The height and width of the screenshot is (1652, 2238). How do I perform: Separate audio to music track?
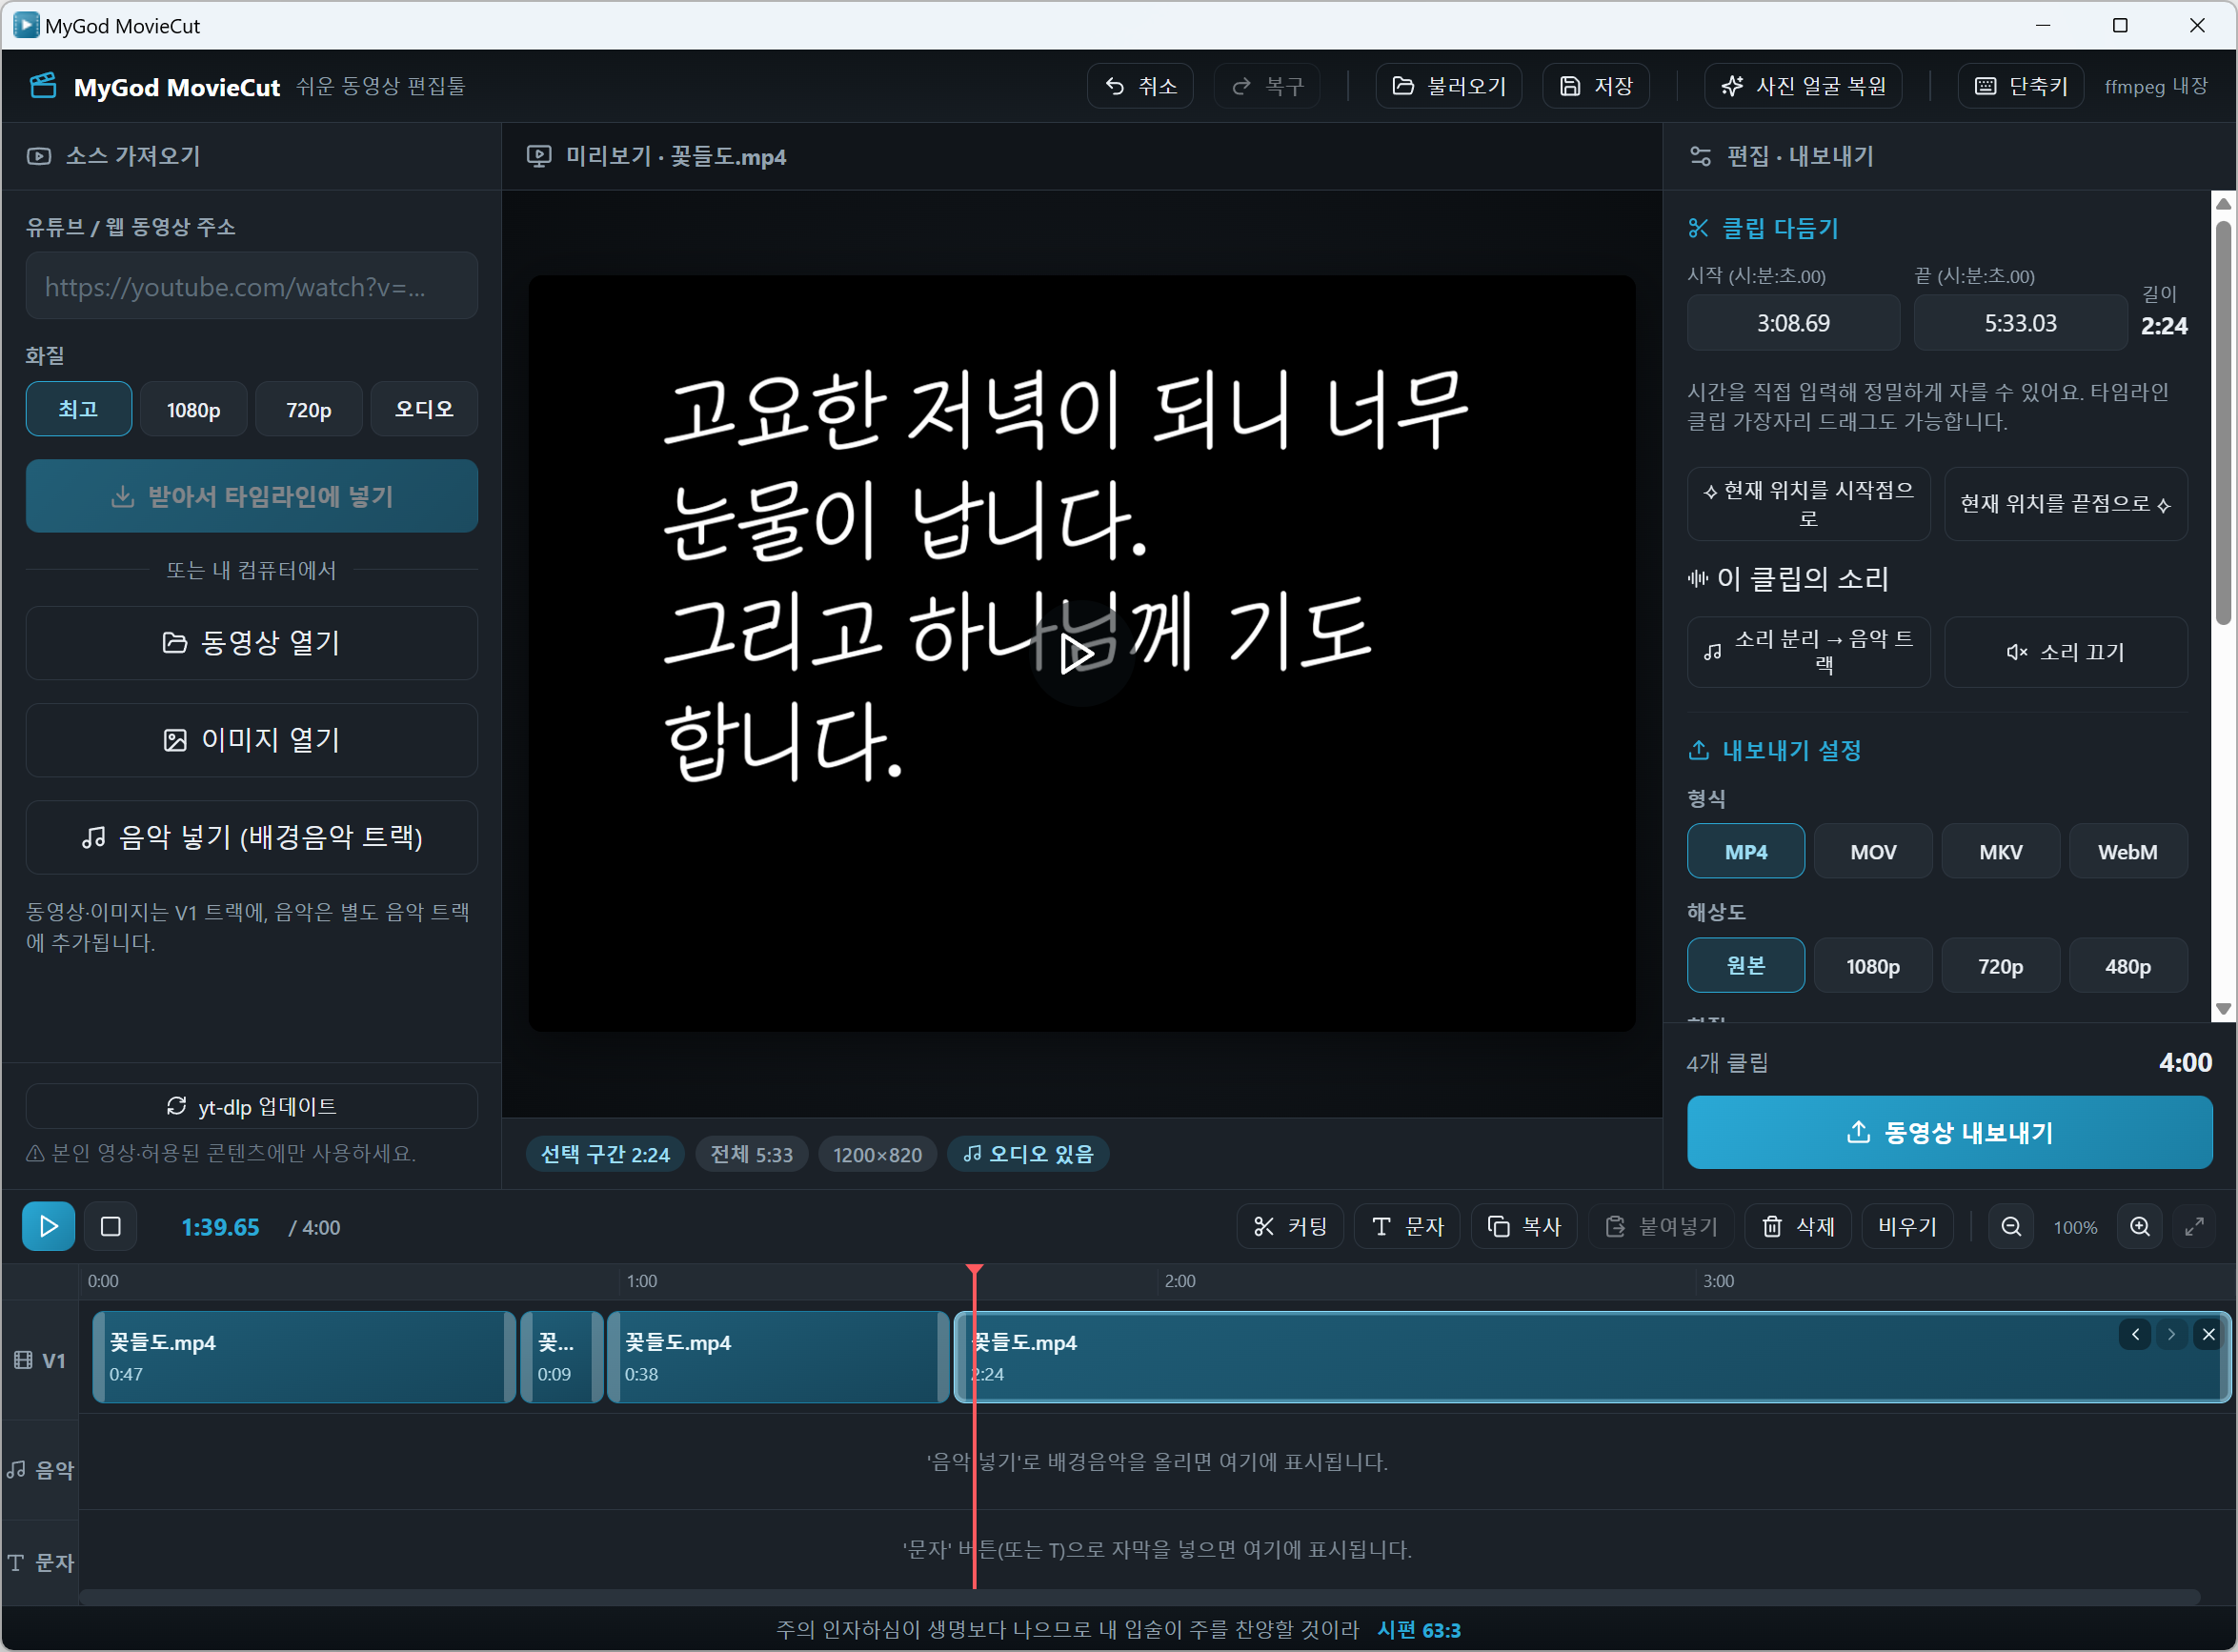click(1808, 652)
